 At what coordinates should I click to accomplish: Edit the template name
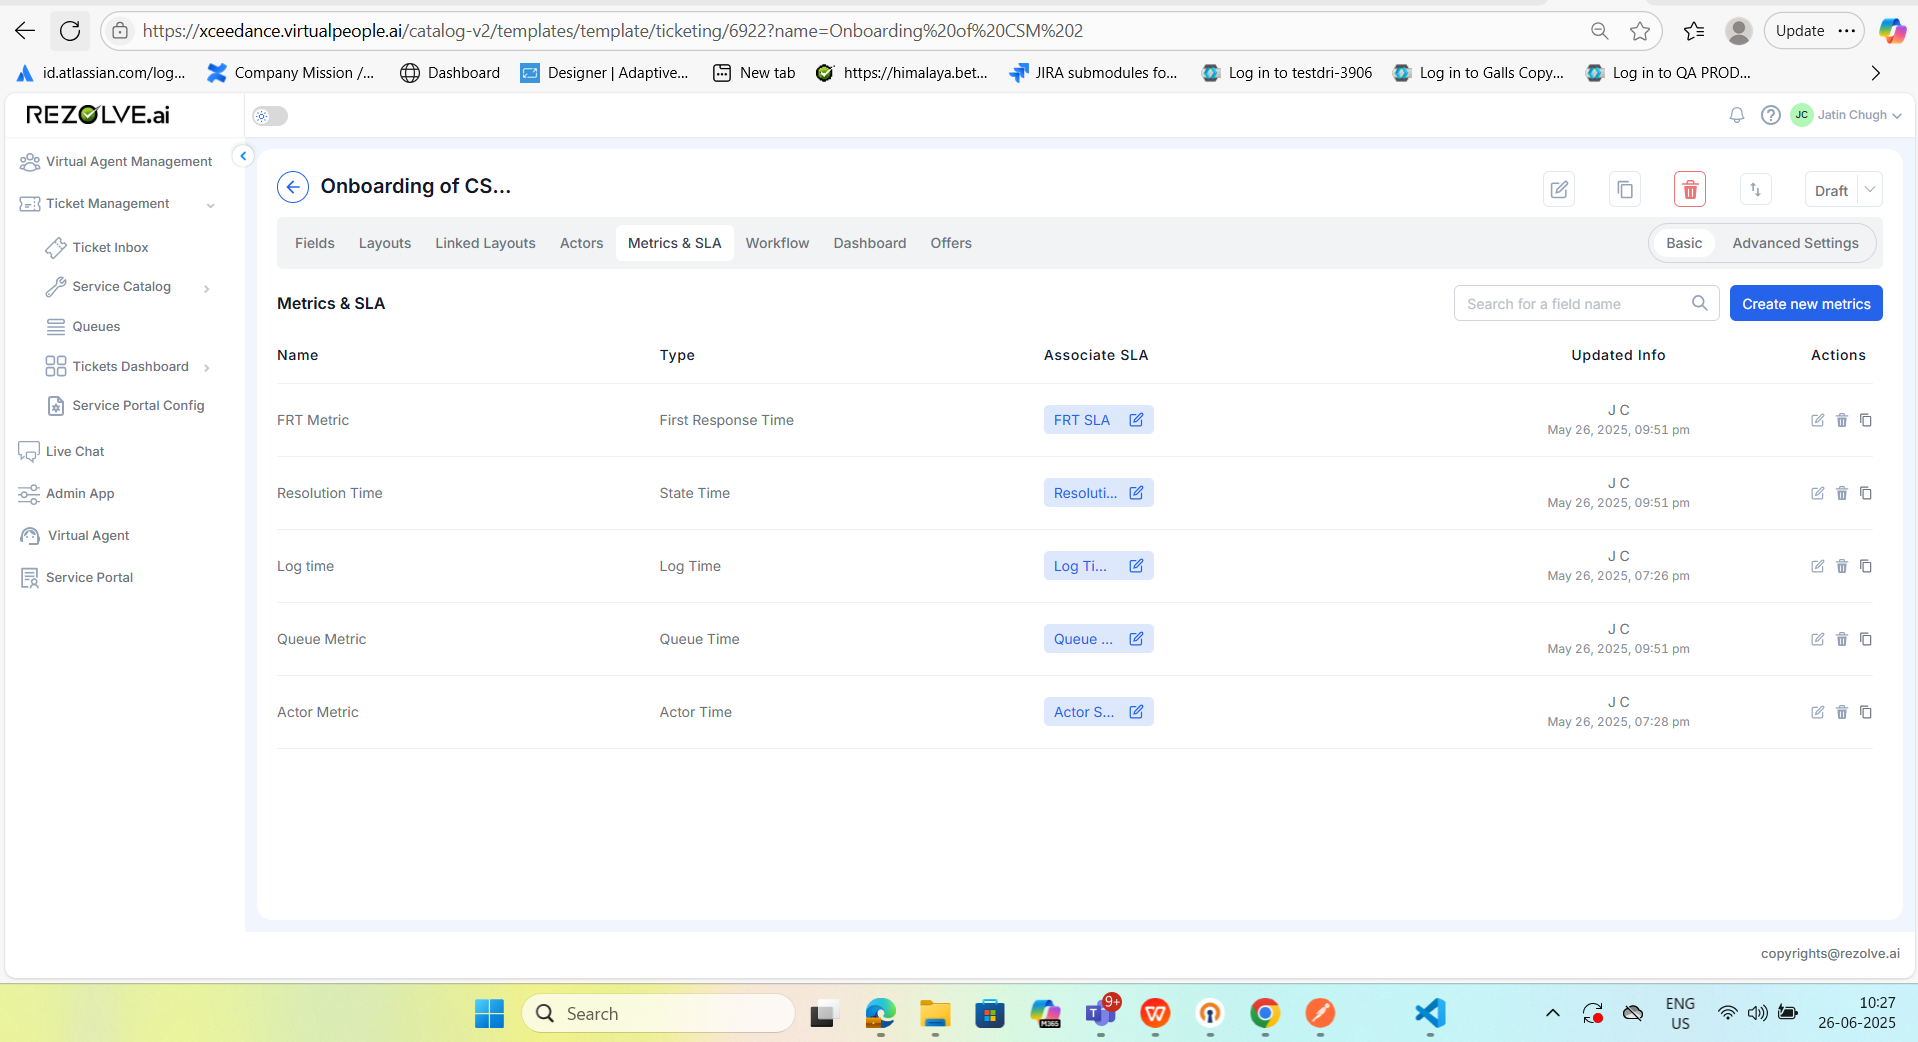pyautogui.click(x=1559, y=189)
